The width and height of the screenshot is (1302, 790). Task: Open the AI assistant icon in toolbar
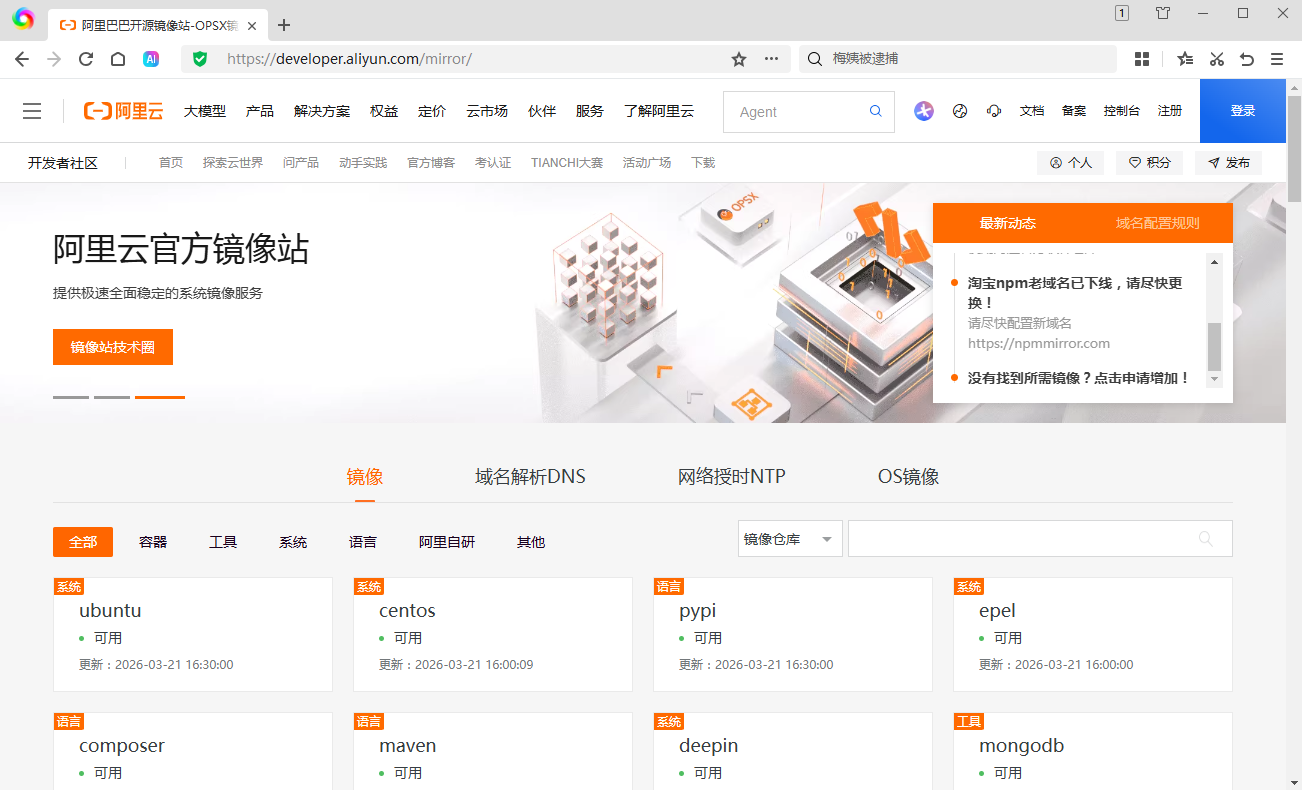click(151, 59)
